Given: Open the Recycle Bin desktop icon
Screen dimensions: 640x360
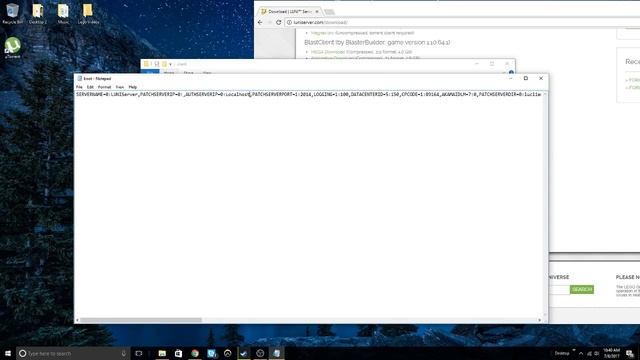Looking at the screenshot, I should (13, 13).
